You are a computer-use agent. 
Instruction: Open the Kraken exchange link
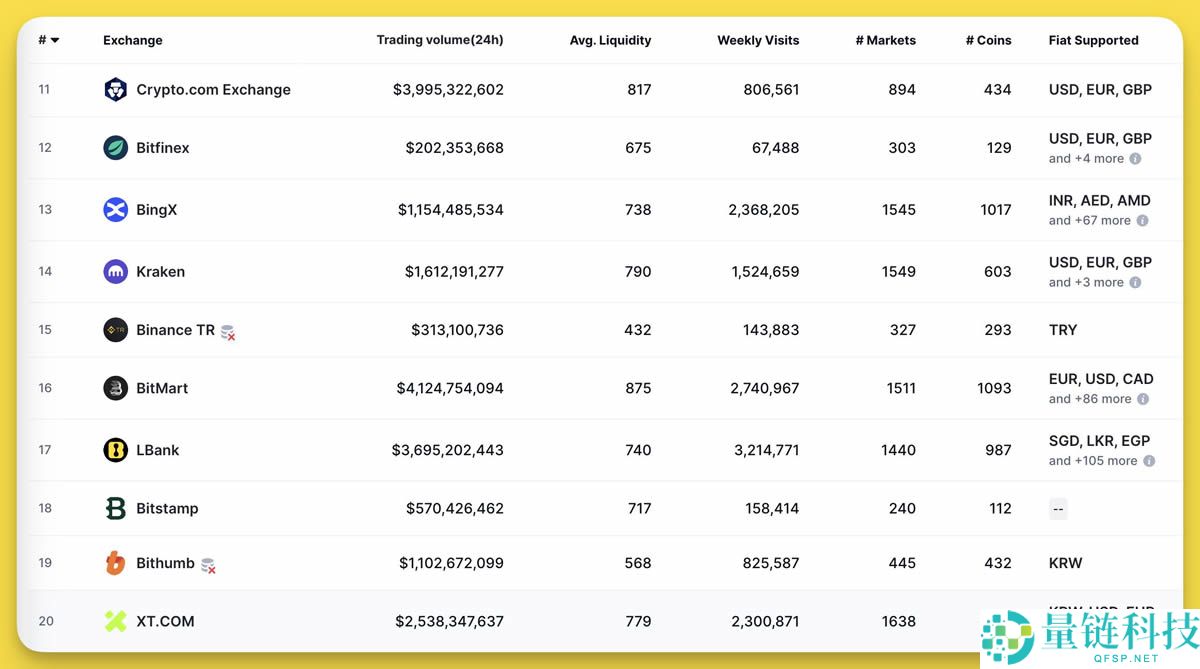coord(160,272)
